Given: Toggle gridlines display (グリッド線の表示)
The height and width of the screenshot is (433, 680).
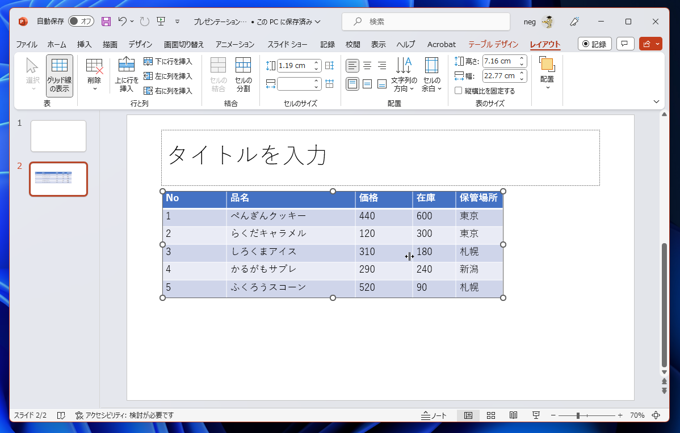Looking at the screenshot, I should (59, 75).
